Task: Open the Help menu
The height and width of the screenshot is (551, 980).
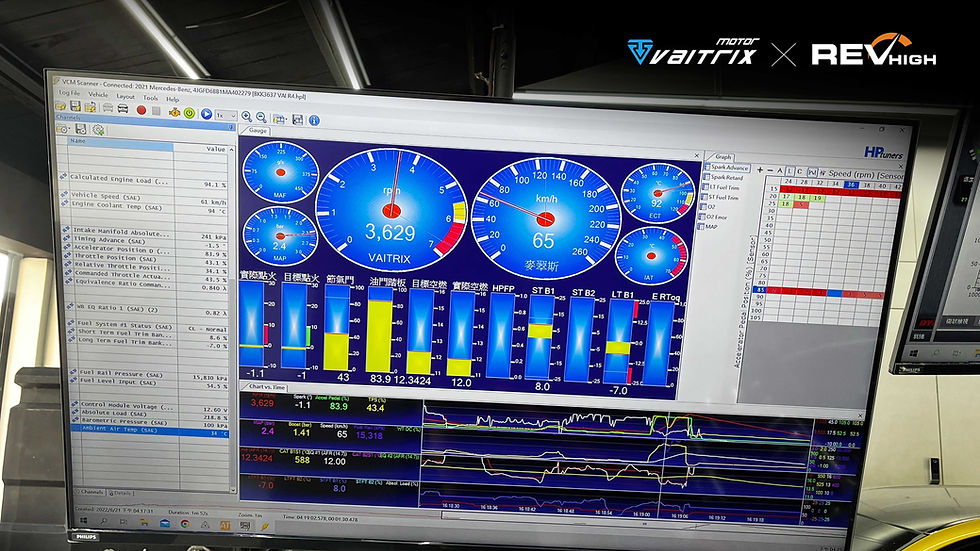Action: pyautogui.click(x=172, y=99)
